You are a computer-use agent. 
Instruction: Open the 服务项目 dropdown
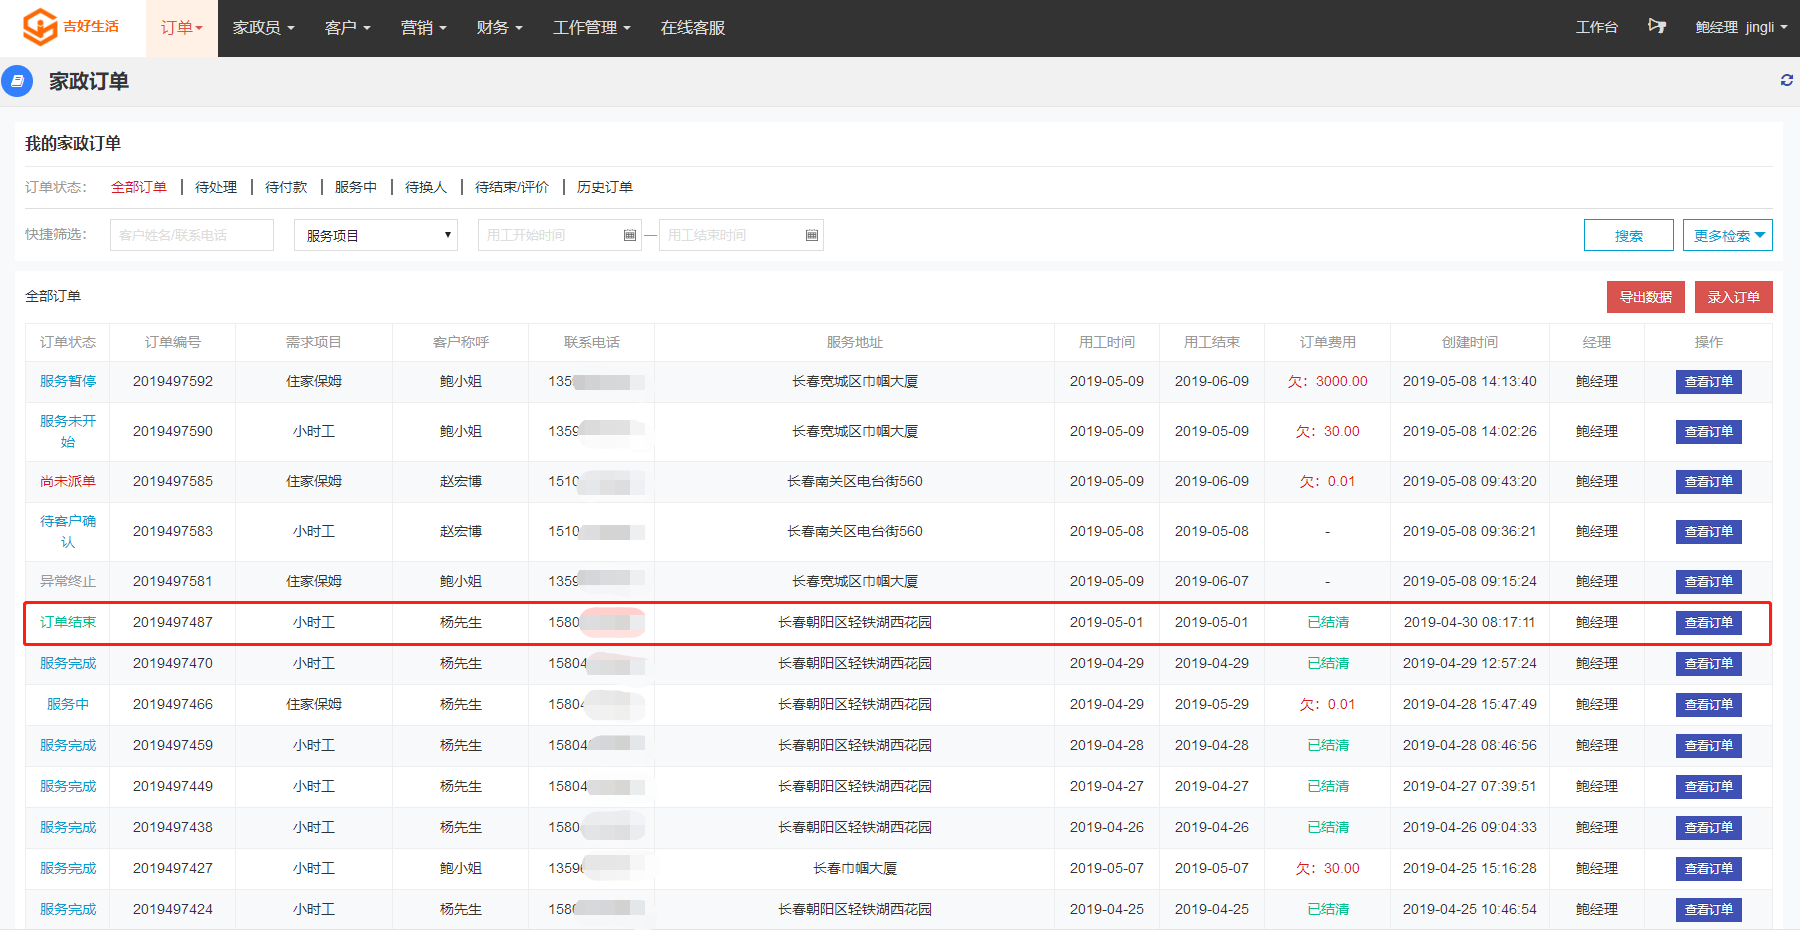click(376, 235)
